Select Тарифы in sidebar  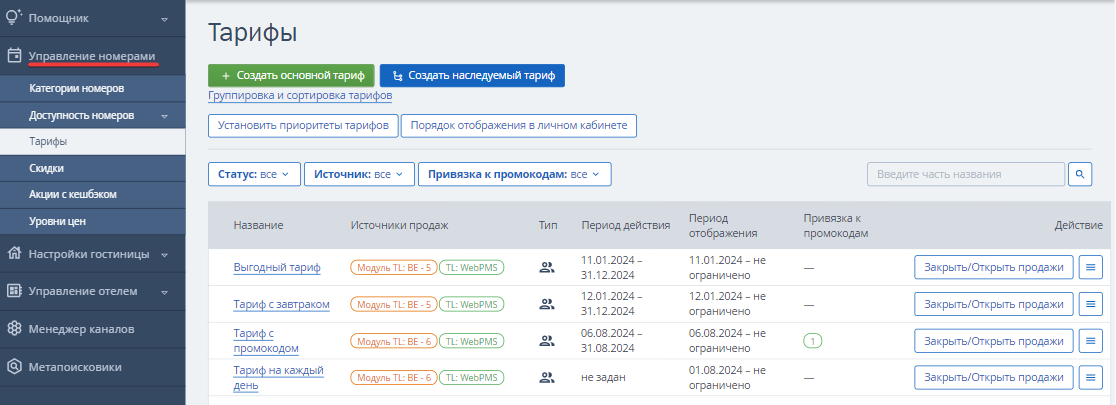[93, 142]
